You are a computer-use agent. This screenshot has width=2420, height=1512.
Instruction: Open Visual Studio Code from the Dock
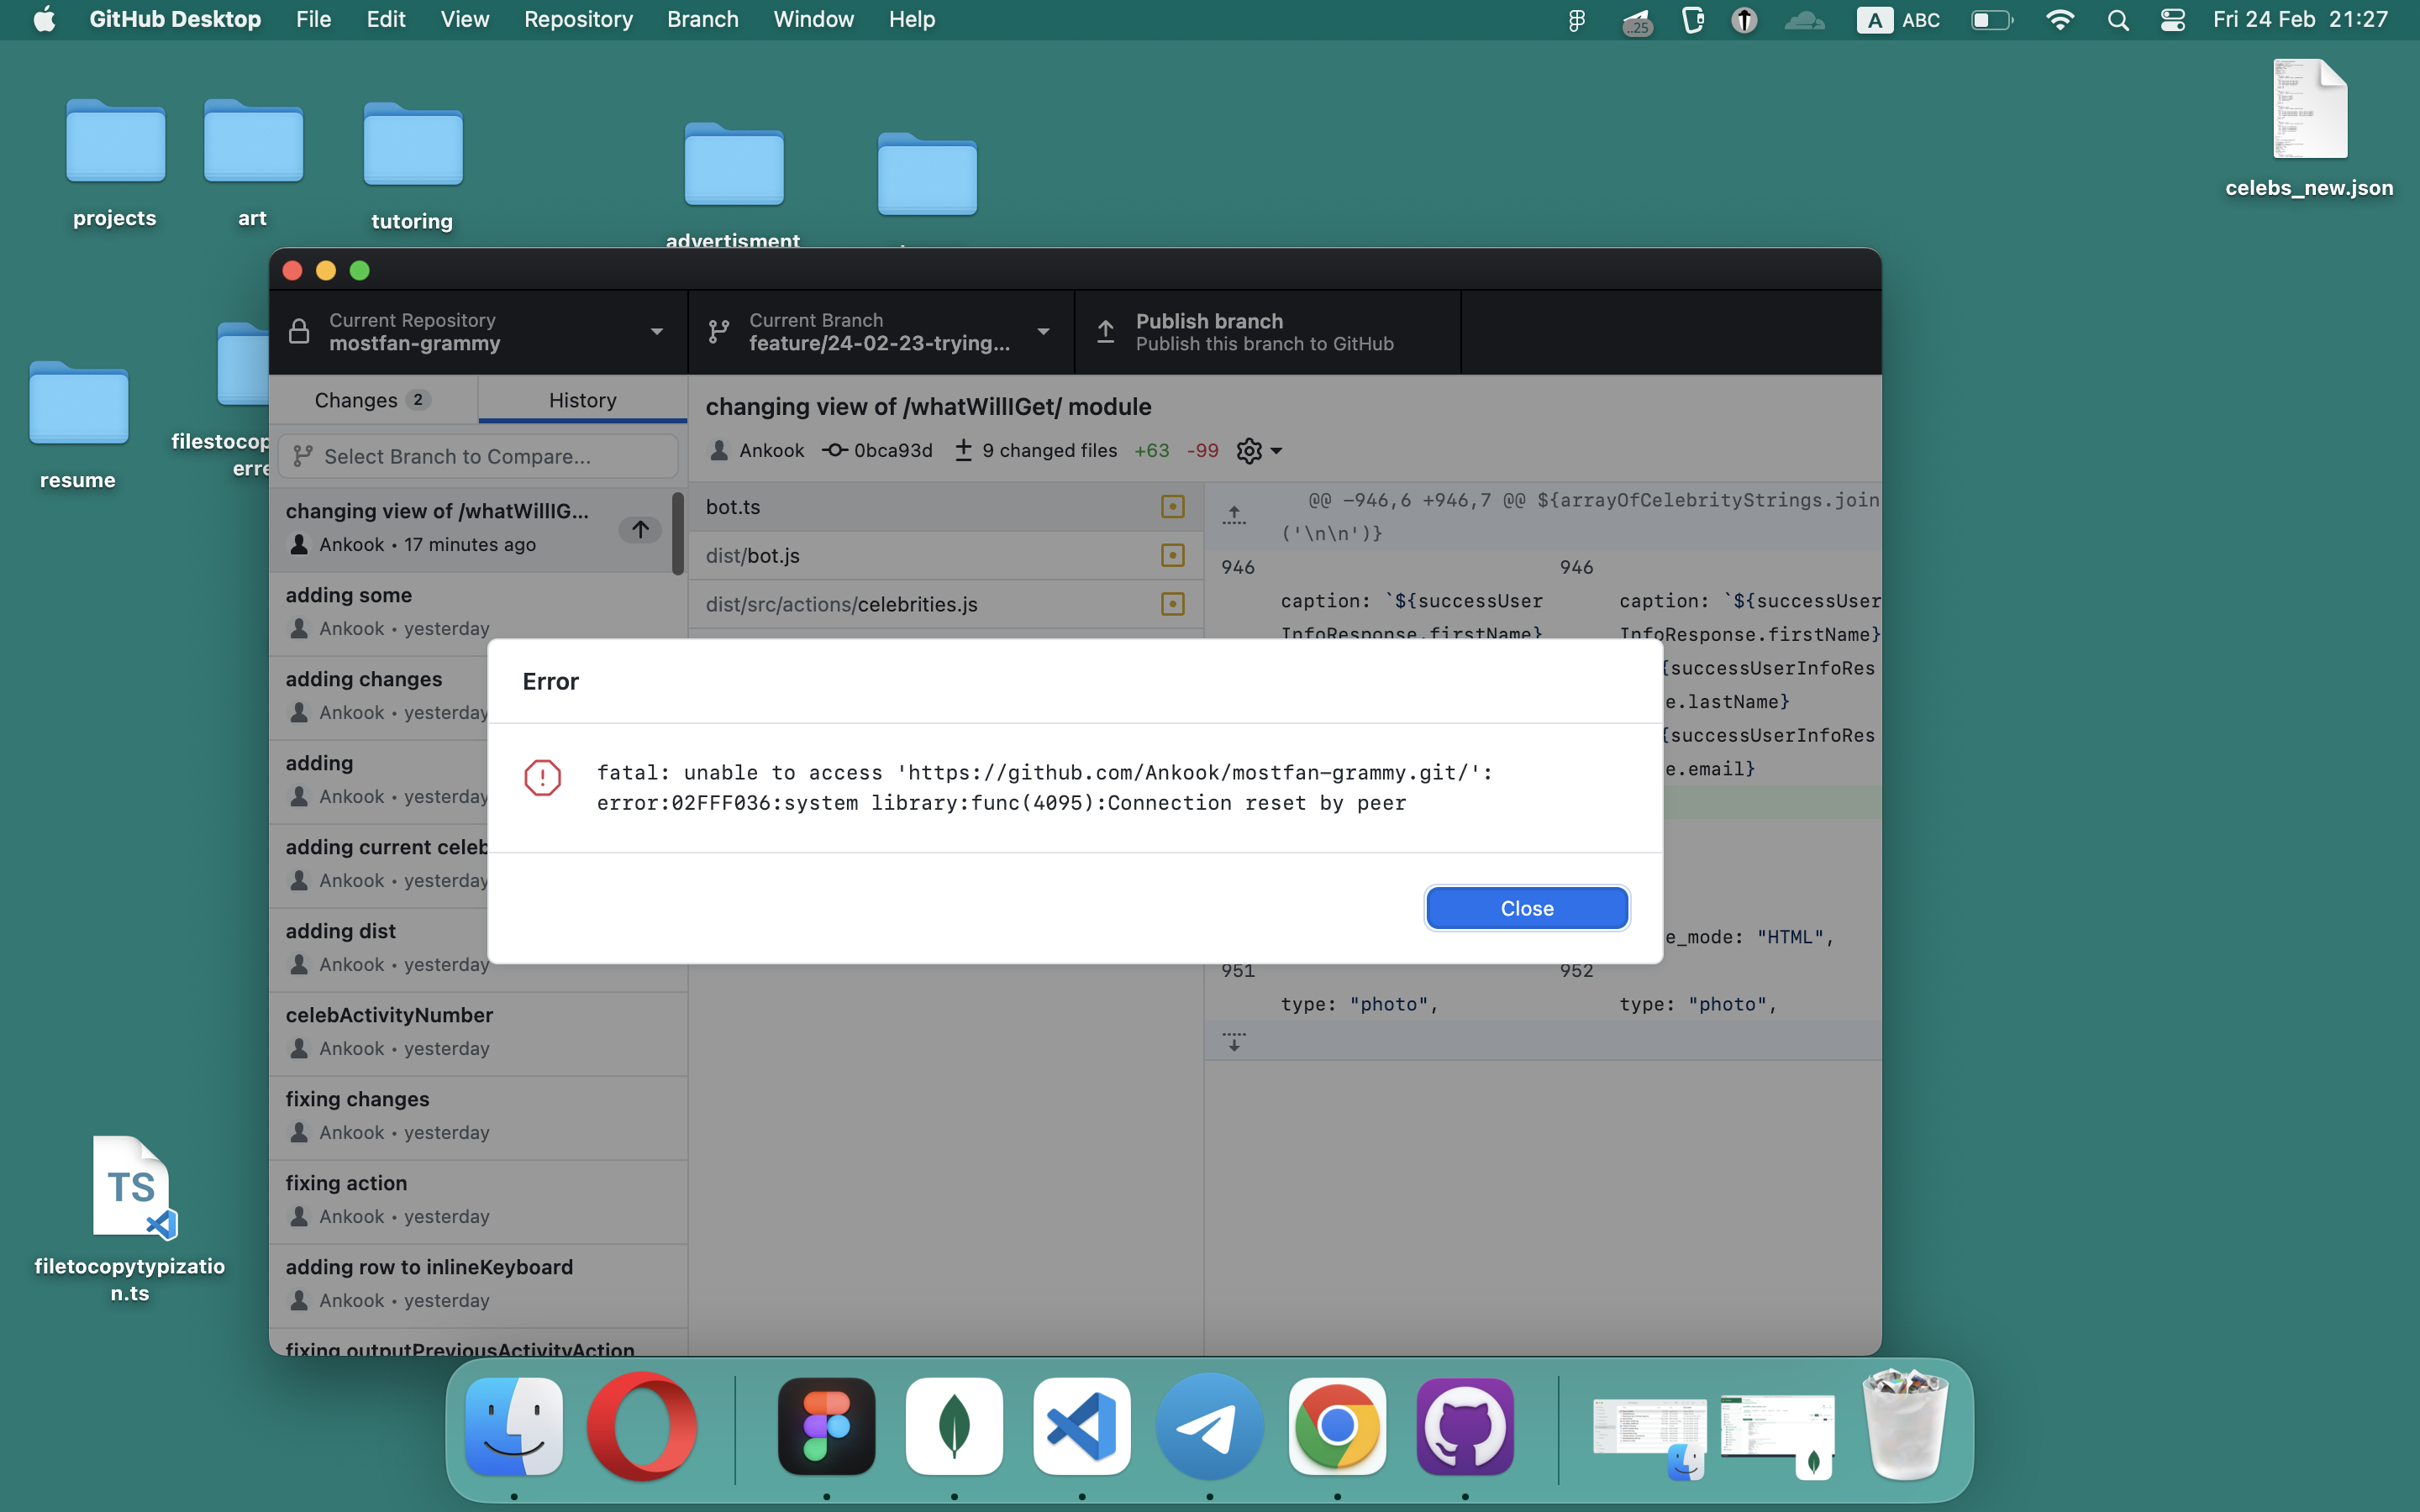[1082, 1426]
